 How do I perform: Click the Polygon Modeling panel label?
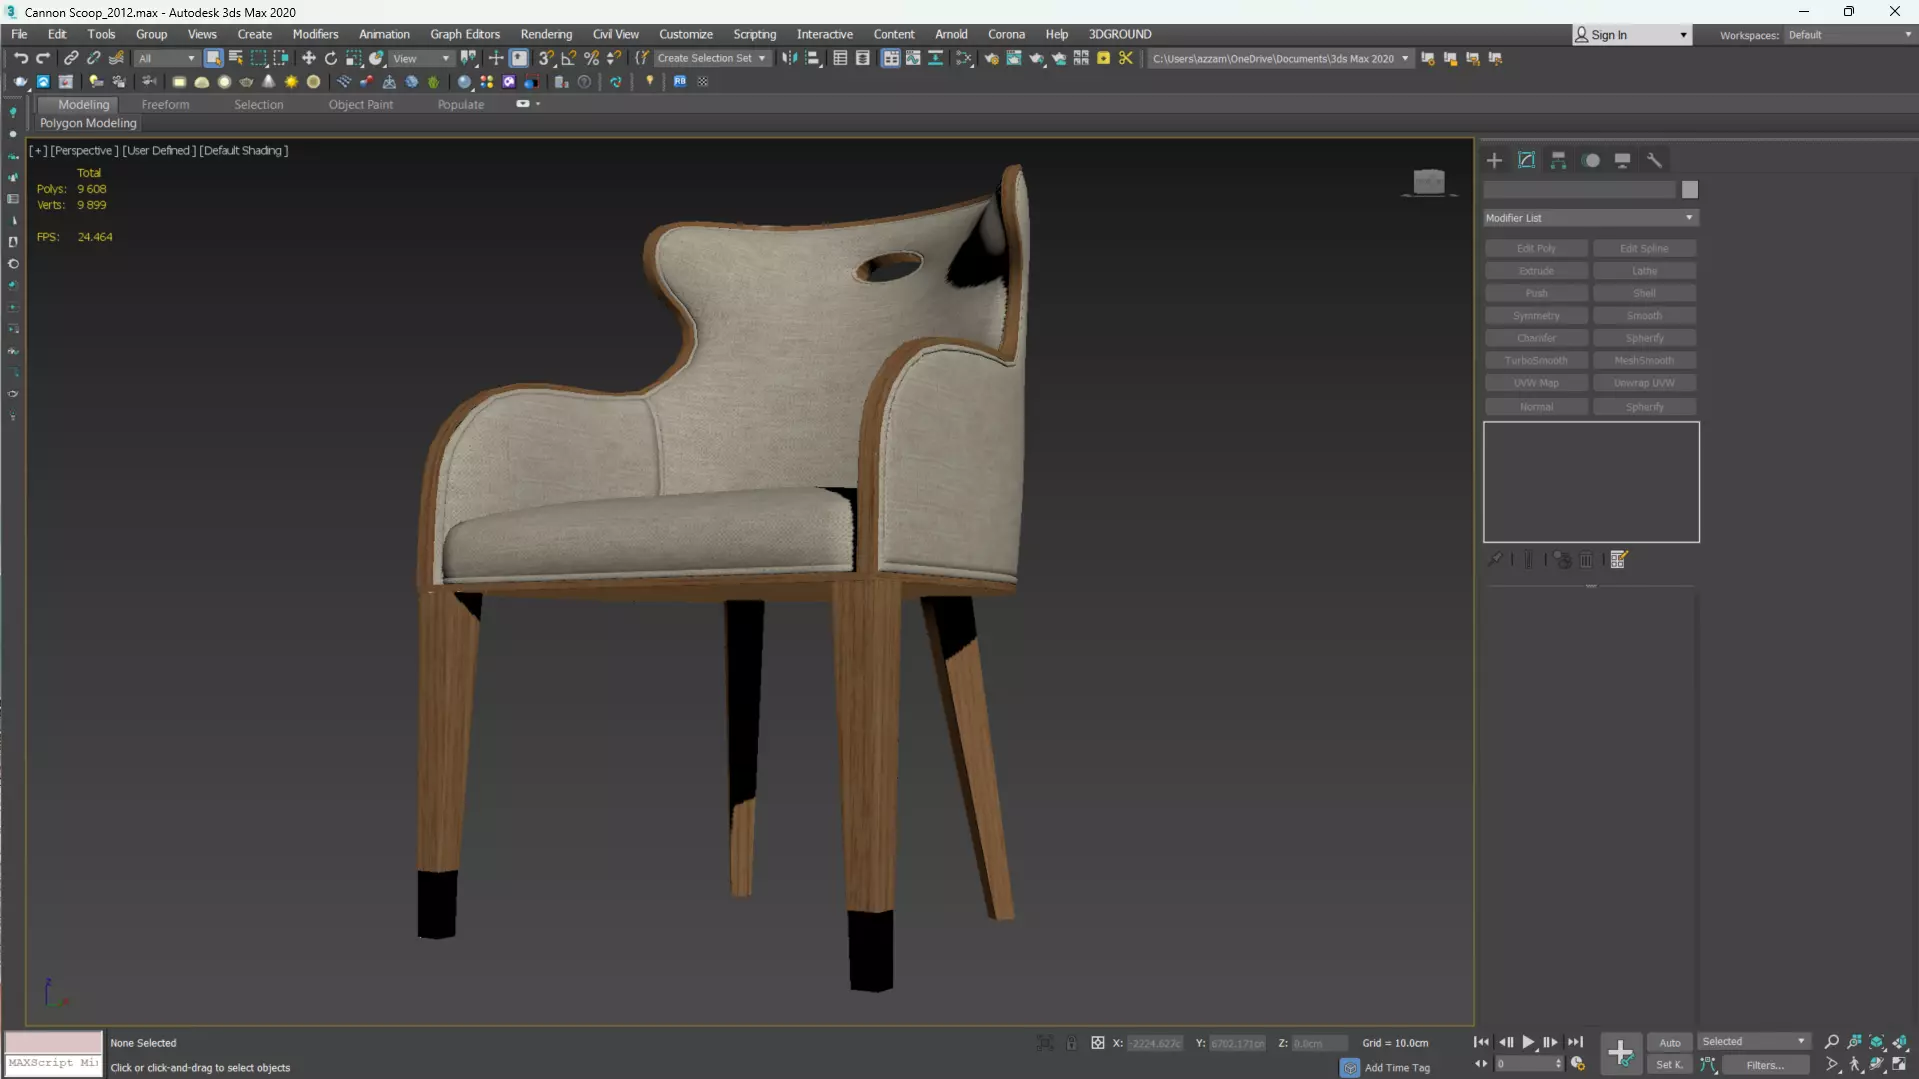click(x=88, y=123)
